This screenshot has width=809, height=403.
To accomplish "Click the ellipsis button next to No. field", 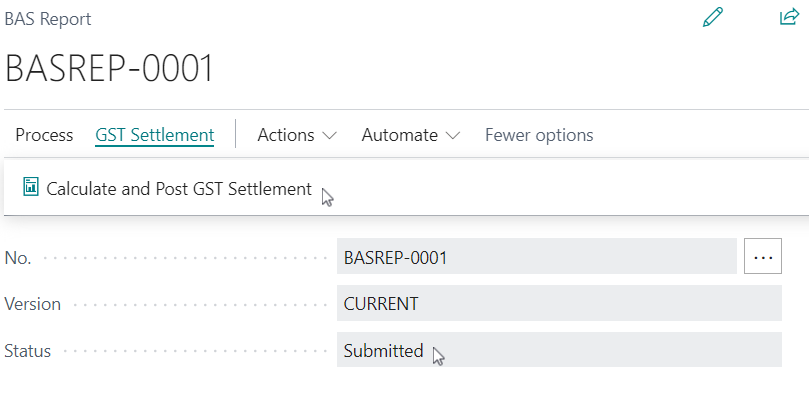I will click(763, 257).
